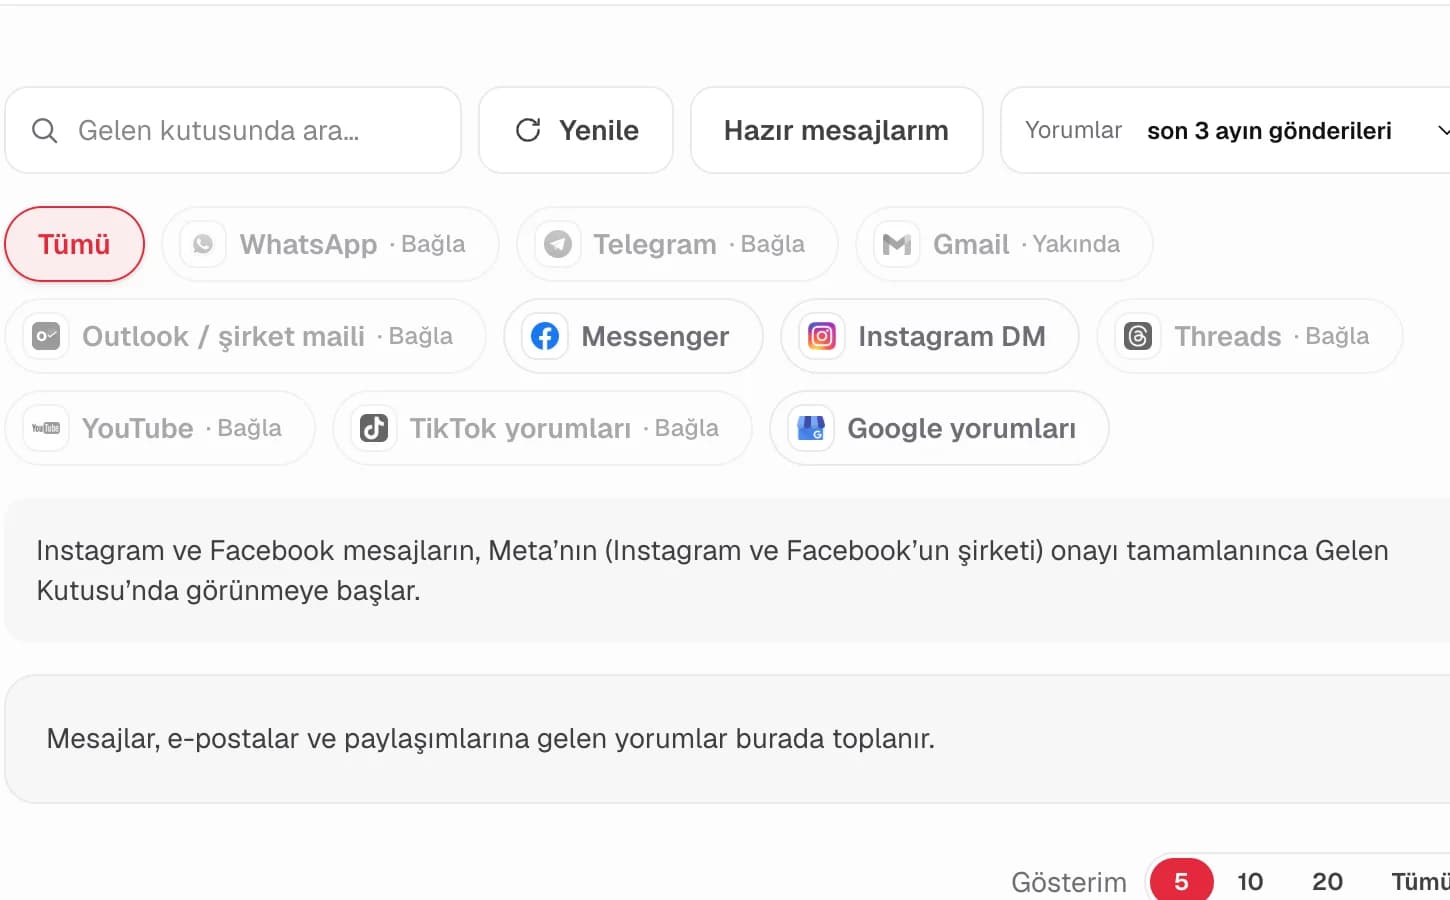Click the 'Mesajlar, e-postalar' empty state text
1450x900 pixels.
coord(491,739)
